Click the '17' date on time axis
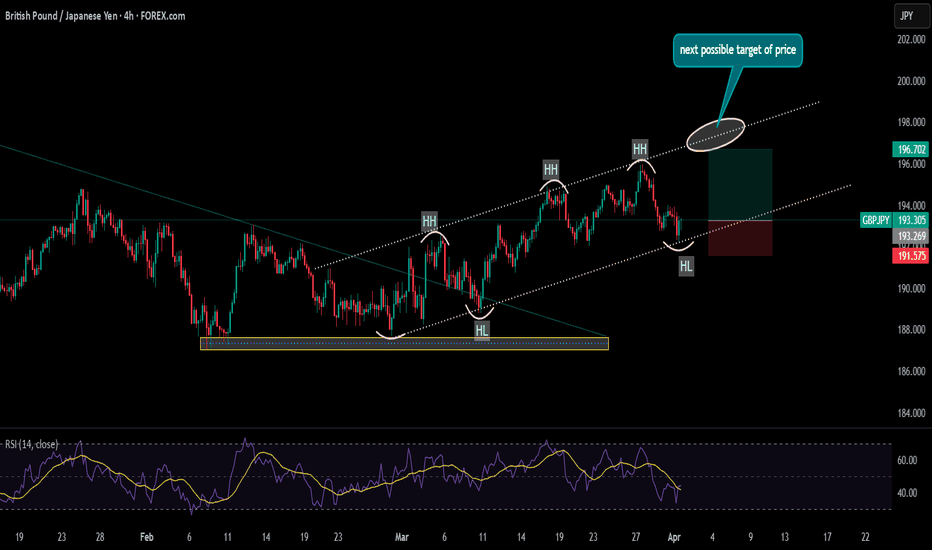This screenshot has width=932, height=550. click(827, 537)
